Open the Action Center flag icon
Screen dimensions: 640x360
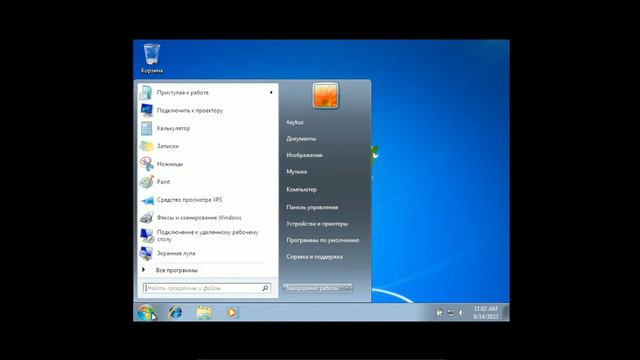440,313
